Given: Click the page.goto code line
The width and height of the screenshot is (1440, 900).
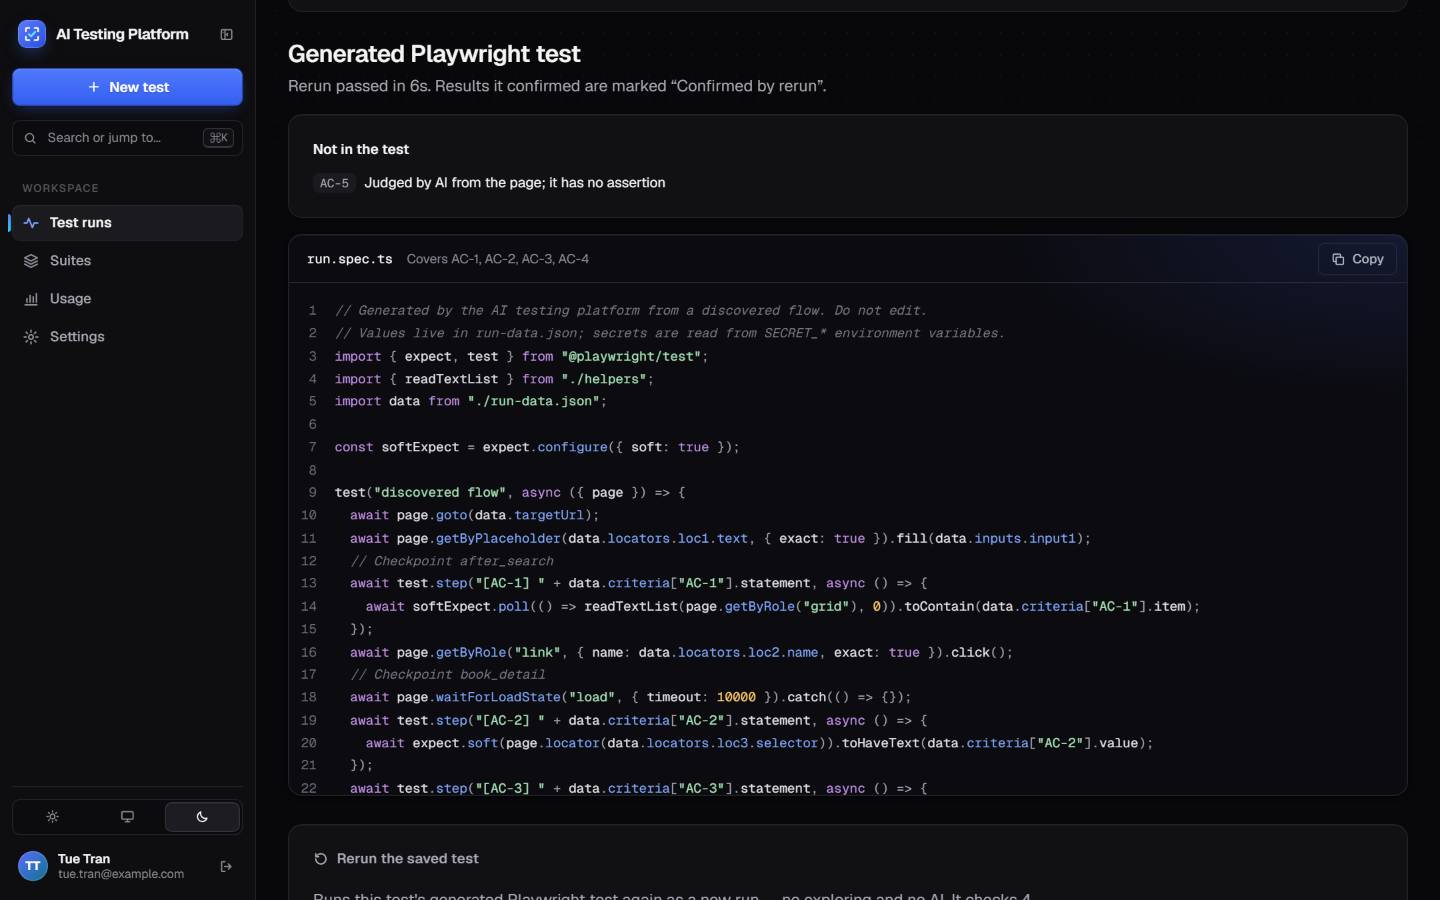Looking at the screenshot, I should coord(475,515).
